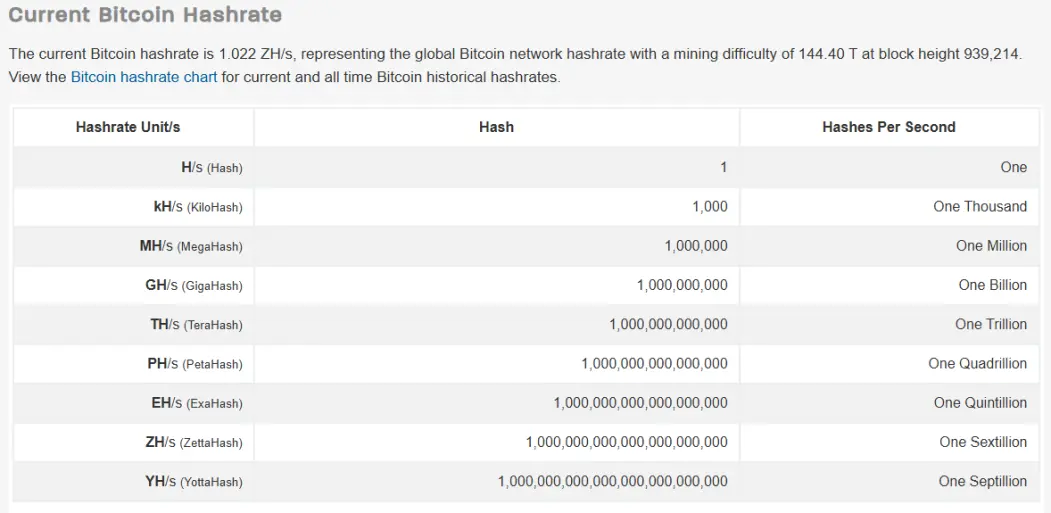Image resolution: width=1051 pixels, height=513 pixels.
Task: Select the YH/s row hash number
Action: (x=613, y=481)
